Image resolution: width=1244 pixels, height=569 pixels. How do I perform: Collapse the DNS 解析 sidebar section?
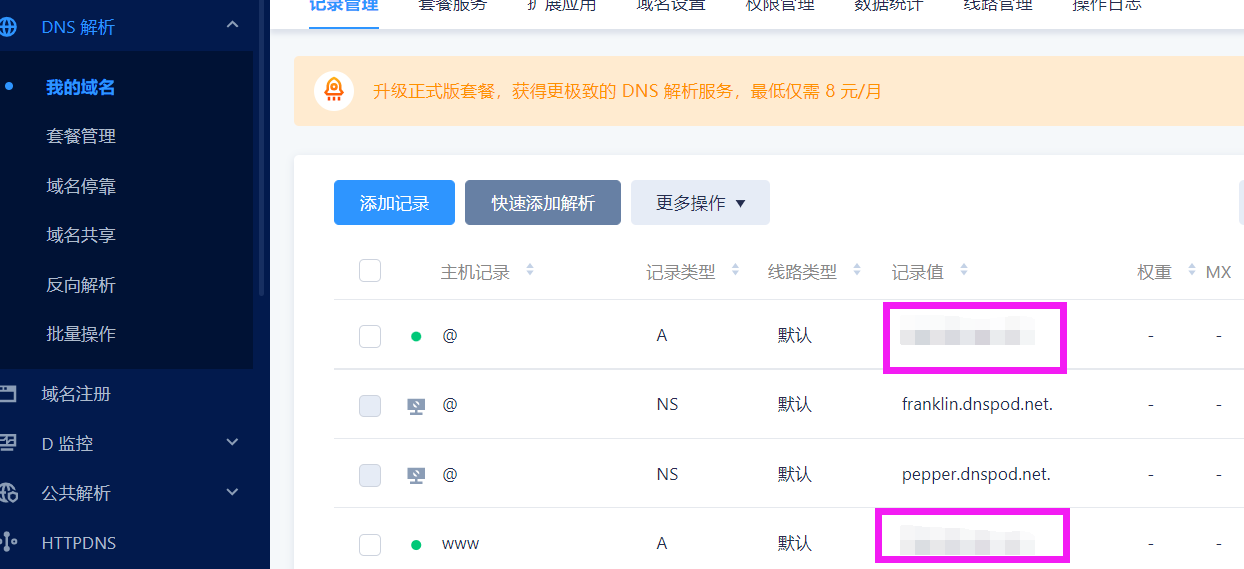point(232,25)
